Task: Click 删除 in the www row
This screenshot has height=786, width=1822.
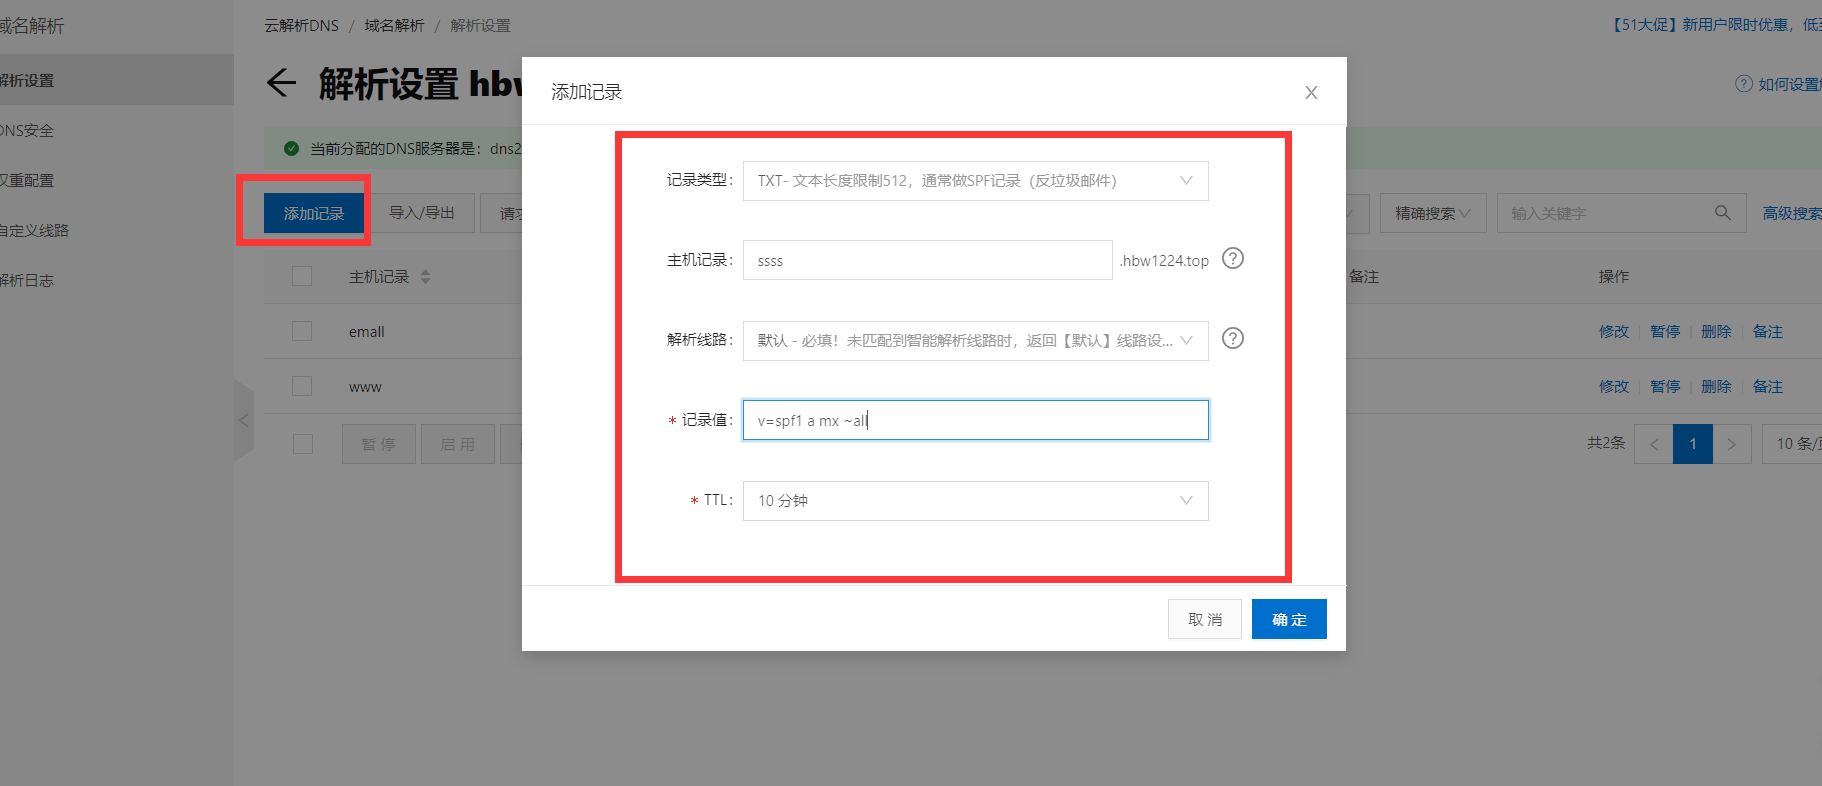Action: click(1716, 386)
